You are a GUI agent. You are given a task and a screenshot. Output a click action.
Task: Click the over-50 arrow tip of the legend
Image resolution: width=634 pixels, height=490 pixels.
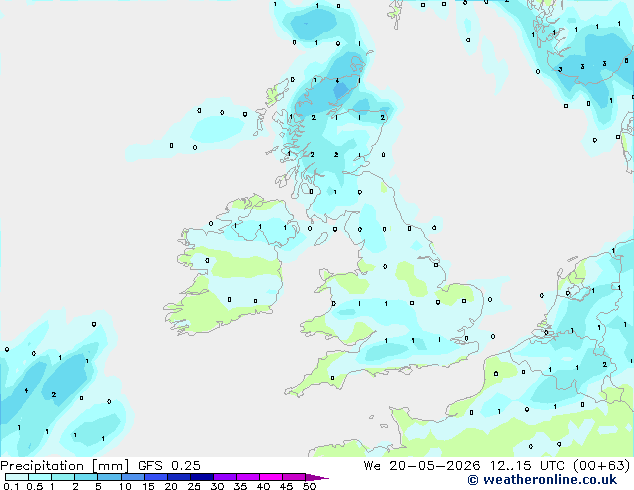click(x=317, y=477)
